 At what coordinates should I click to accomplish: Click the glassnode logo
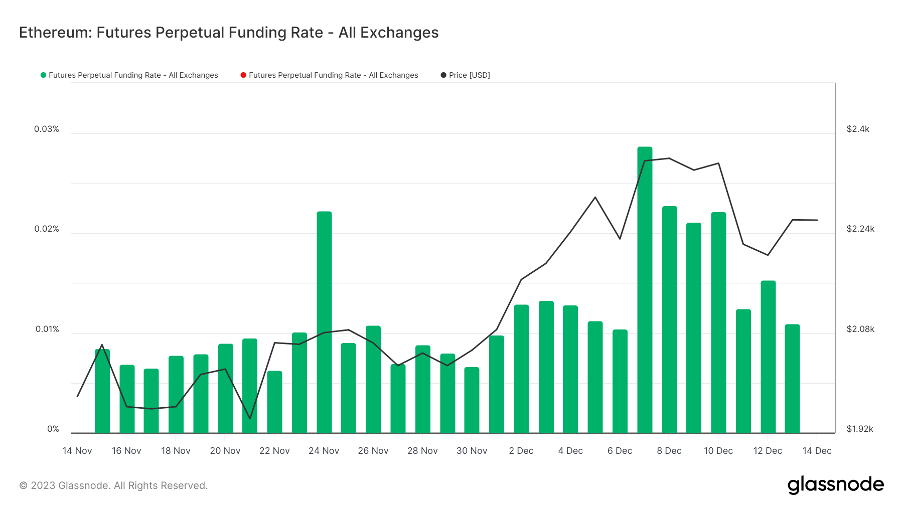click(x=835, y=484)
